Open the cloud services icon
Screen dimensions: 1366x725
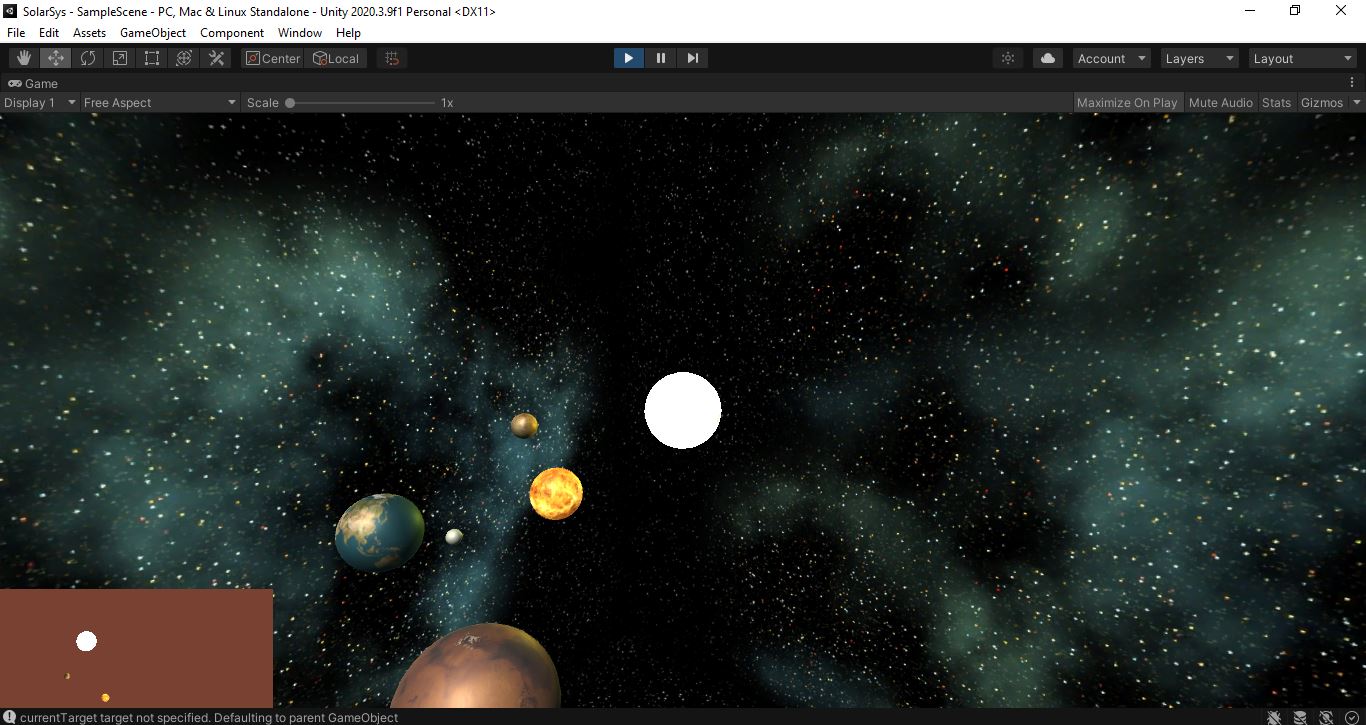click(x=1048, y=58)
